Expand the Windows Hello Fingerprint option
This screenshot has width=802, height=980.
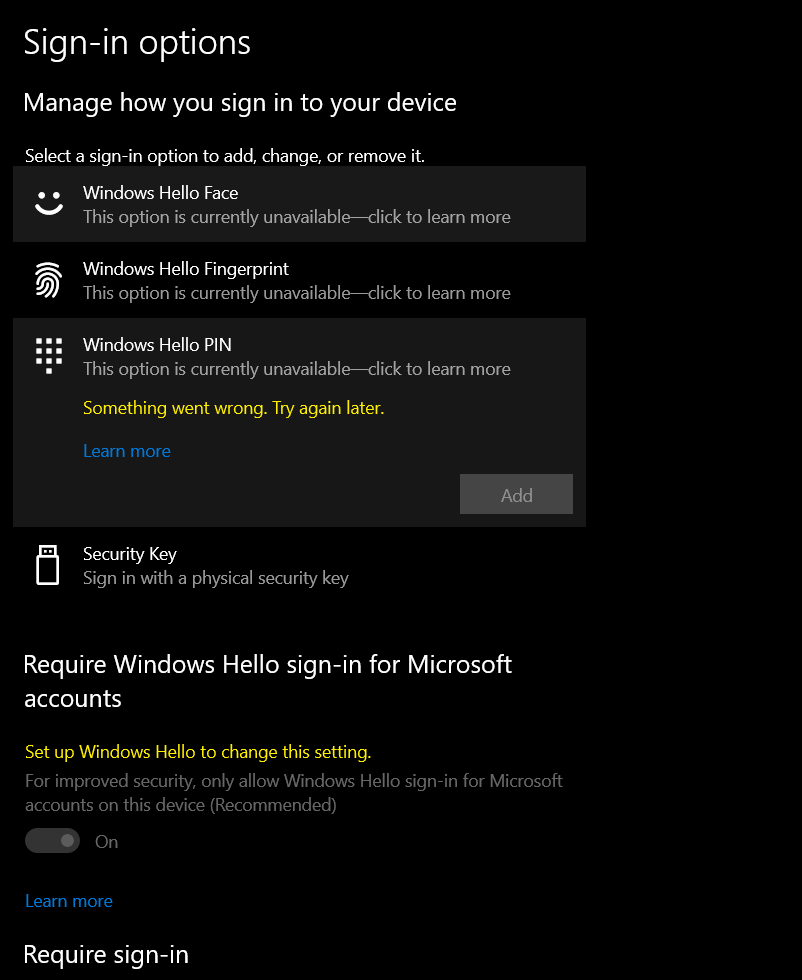tap(300, 279)
